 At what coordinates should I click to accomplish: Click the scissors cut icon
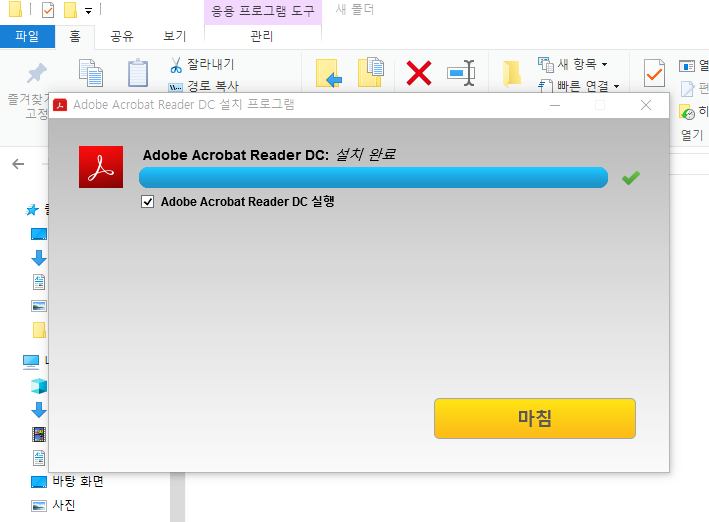[x=176, y=65]
